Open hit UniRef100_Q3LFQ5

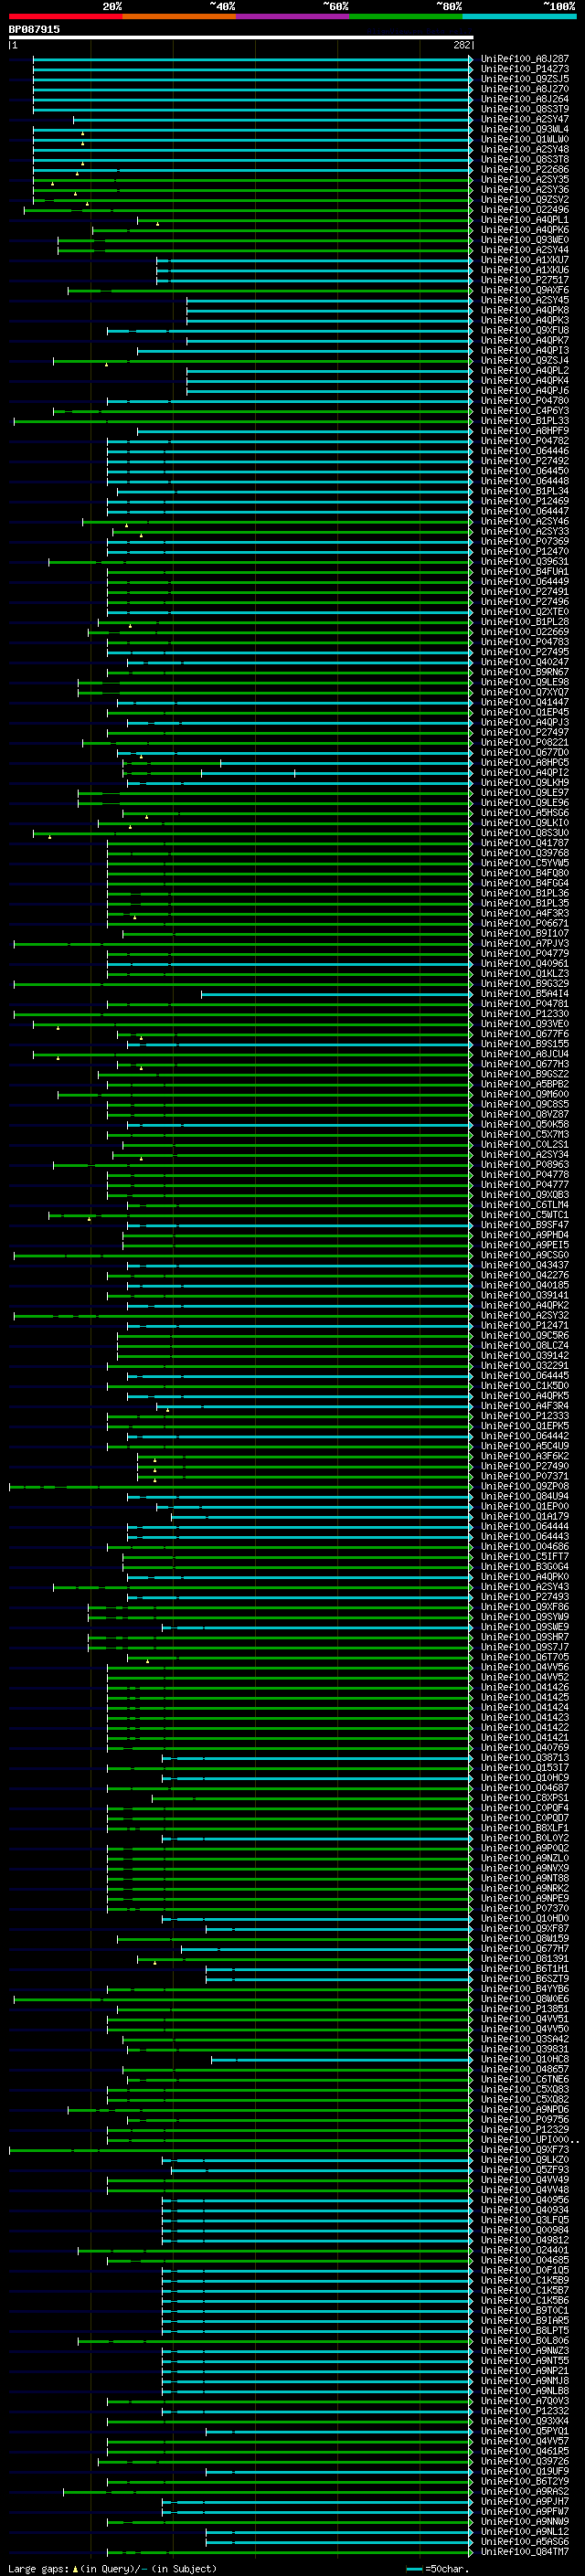coord(525,2220)
